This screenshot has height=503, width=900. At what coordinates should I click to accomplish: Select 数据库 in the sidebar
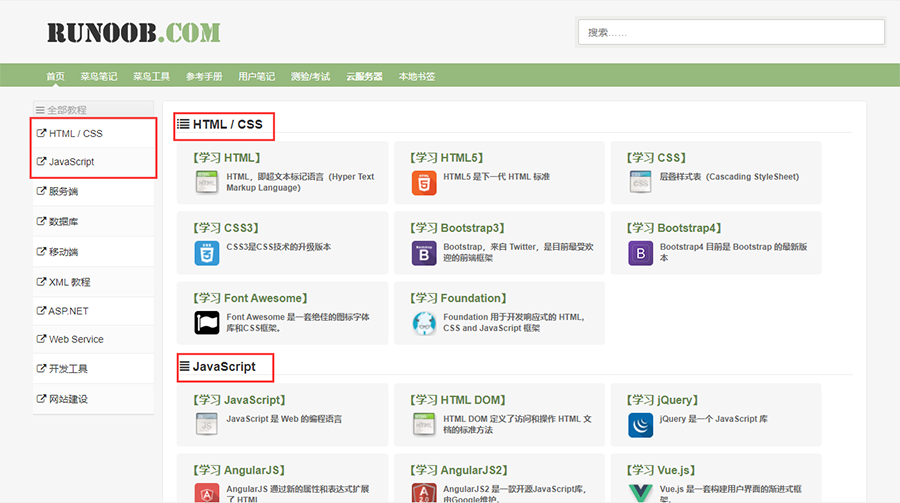(x=93, y=222)
